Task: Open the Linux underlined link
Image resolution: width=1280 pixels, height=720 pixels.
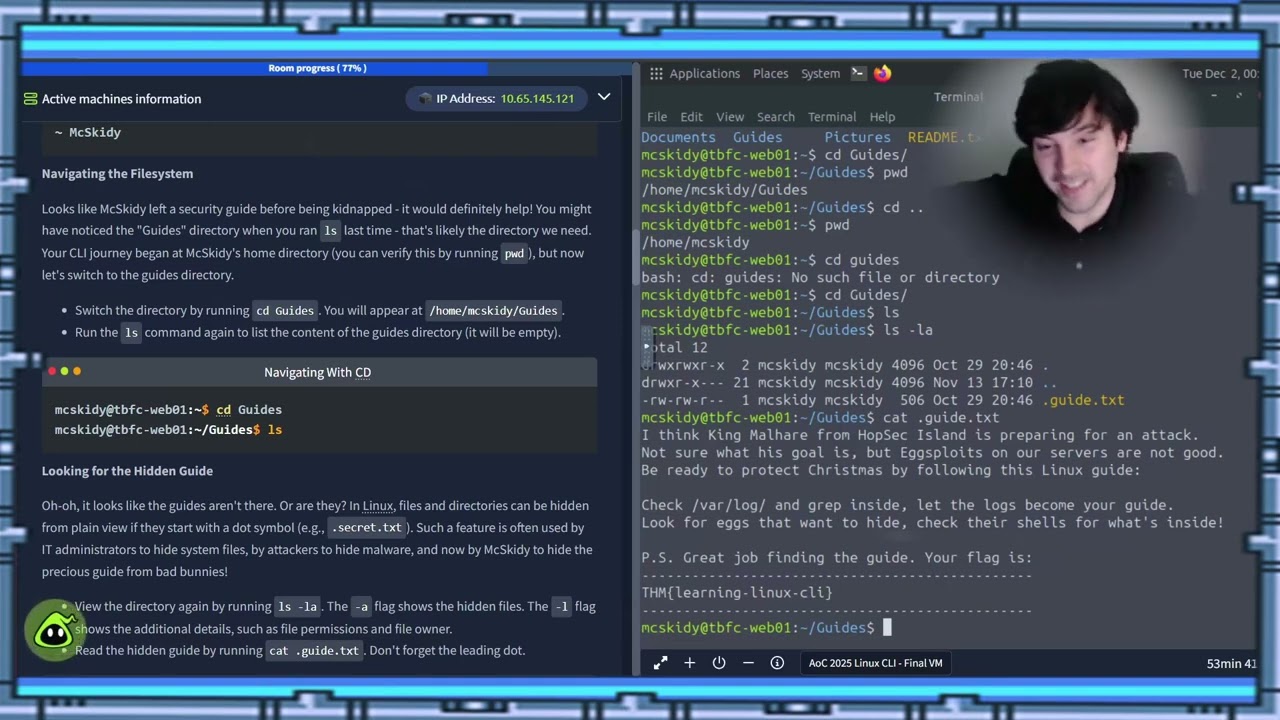Action: pos(378,506)
